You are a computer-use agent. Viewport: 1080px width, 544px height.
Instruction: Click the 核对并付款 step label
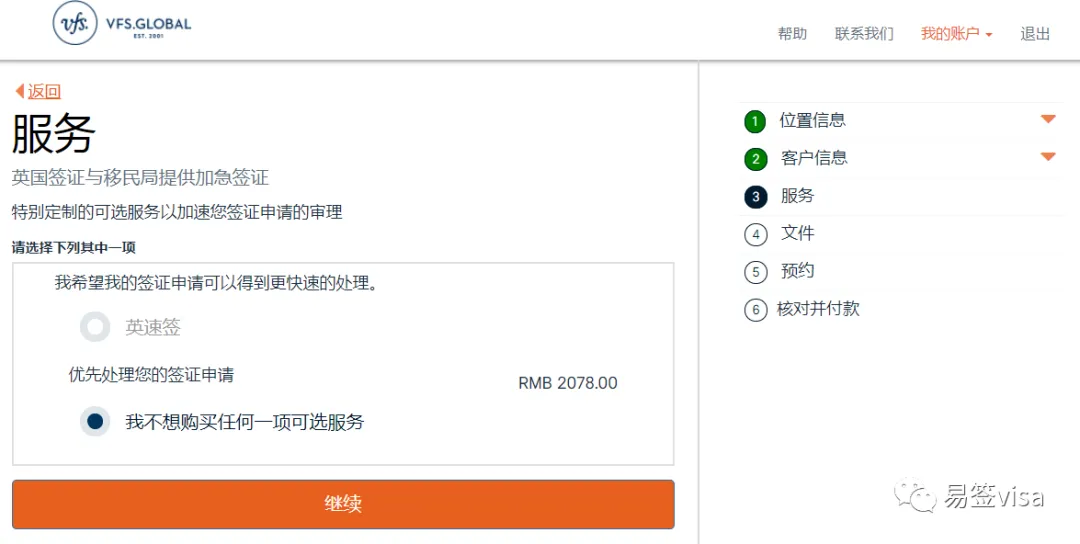click(x=818, y=309)
